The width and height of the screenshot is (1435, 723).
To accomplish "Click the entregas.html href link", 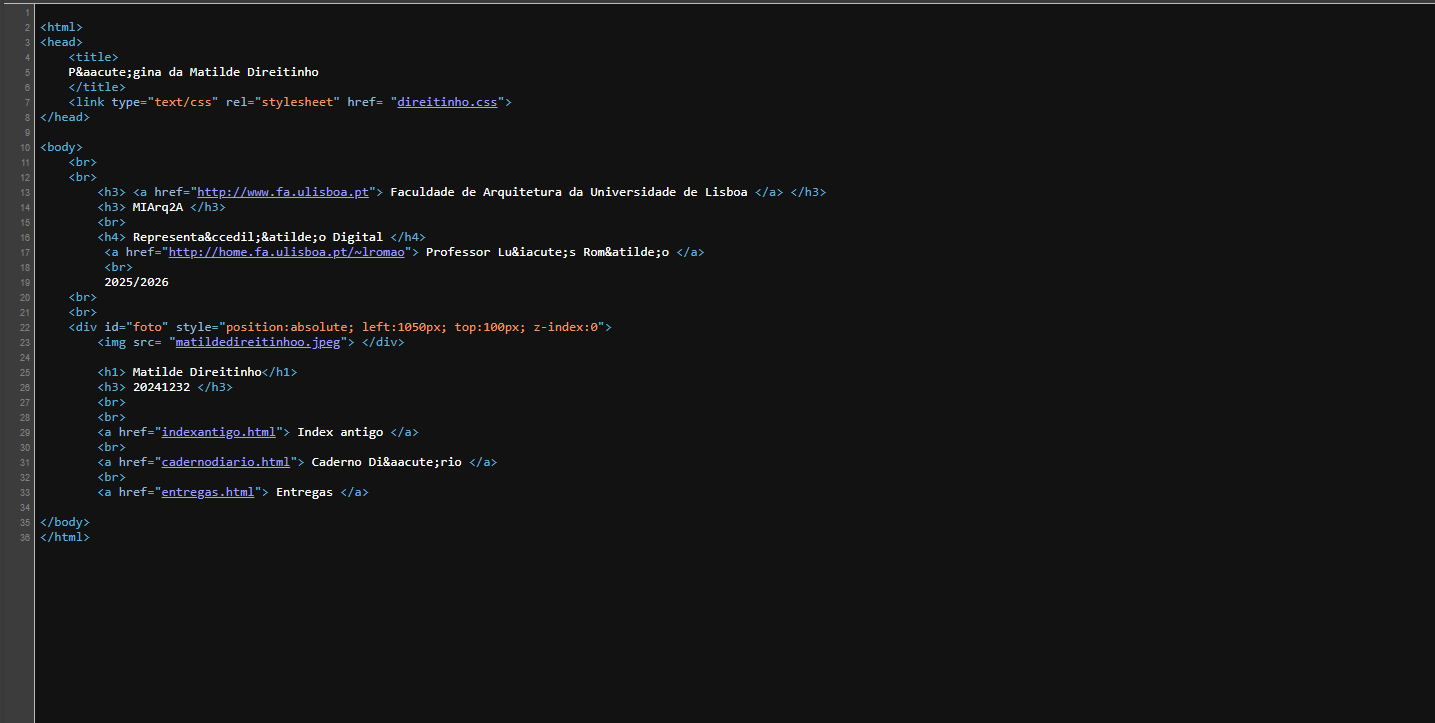I will tap(207, 492).
